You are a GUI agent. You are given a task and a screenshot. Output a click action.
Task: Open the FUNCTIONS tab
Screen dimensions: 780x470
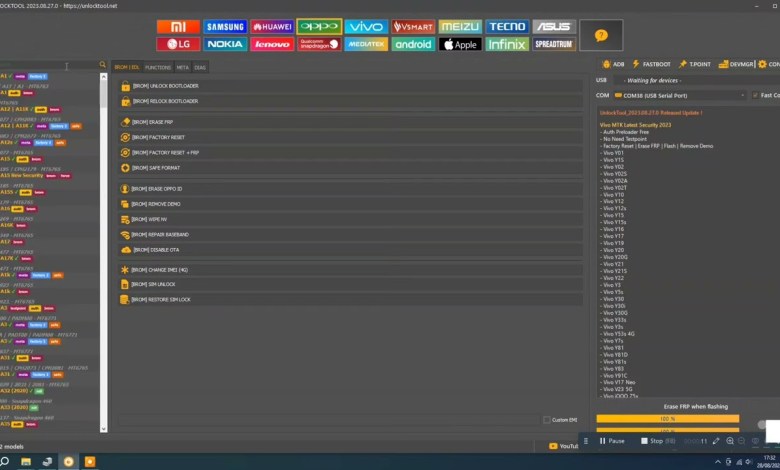[x=158, y=67]
